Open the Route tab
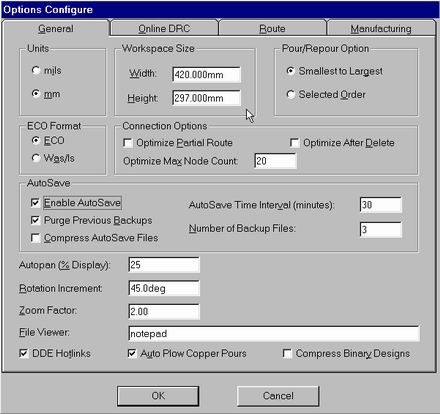 pos(272,29)
